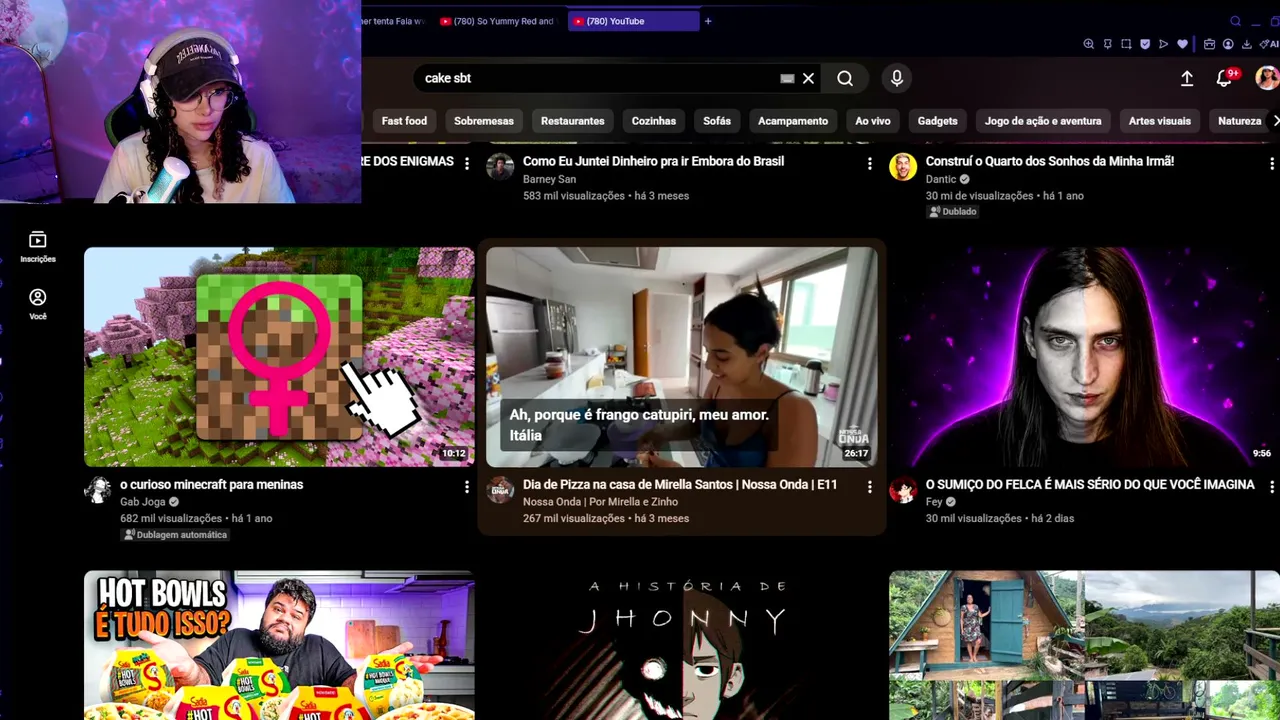
Task: Click the send arrow icon in toolbar
Action: point(1163,44)
